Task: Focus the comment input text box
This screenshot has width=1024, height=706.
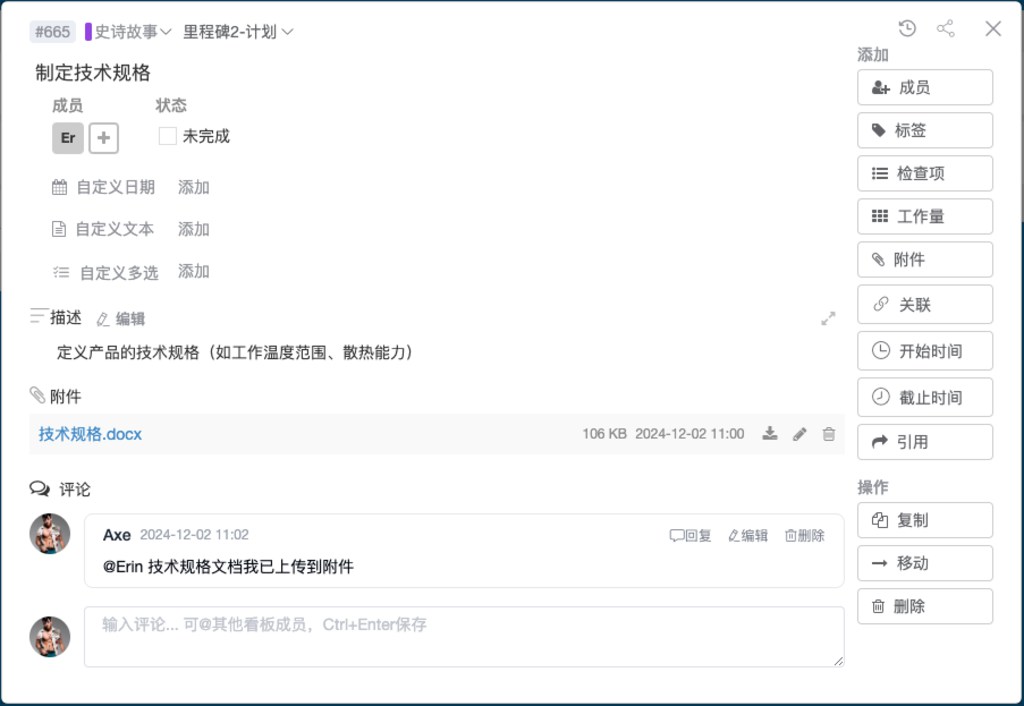Action: tap(464, 636)
